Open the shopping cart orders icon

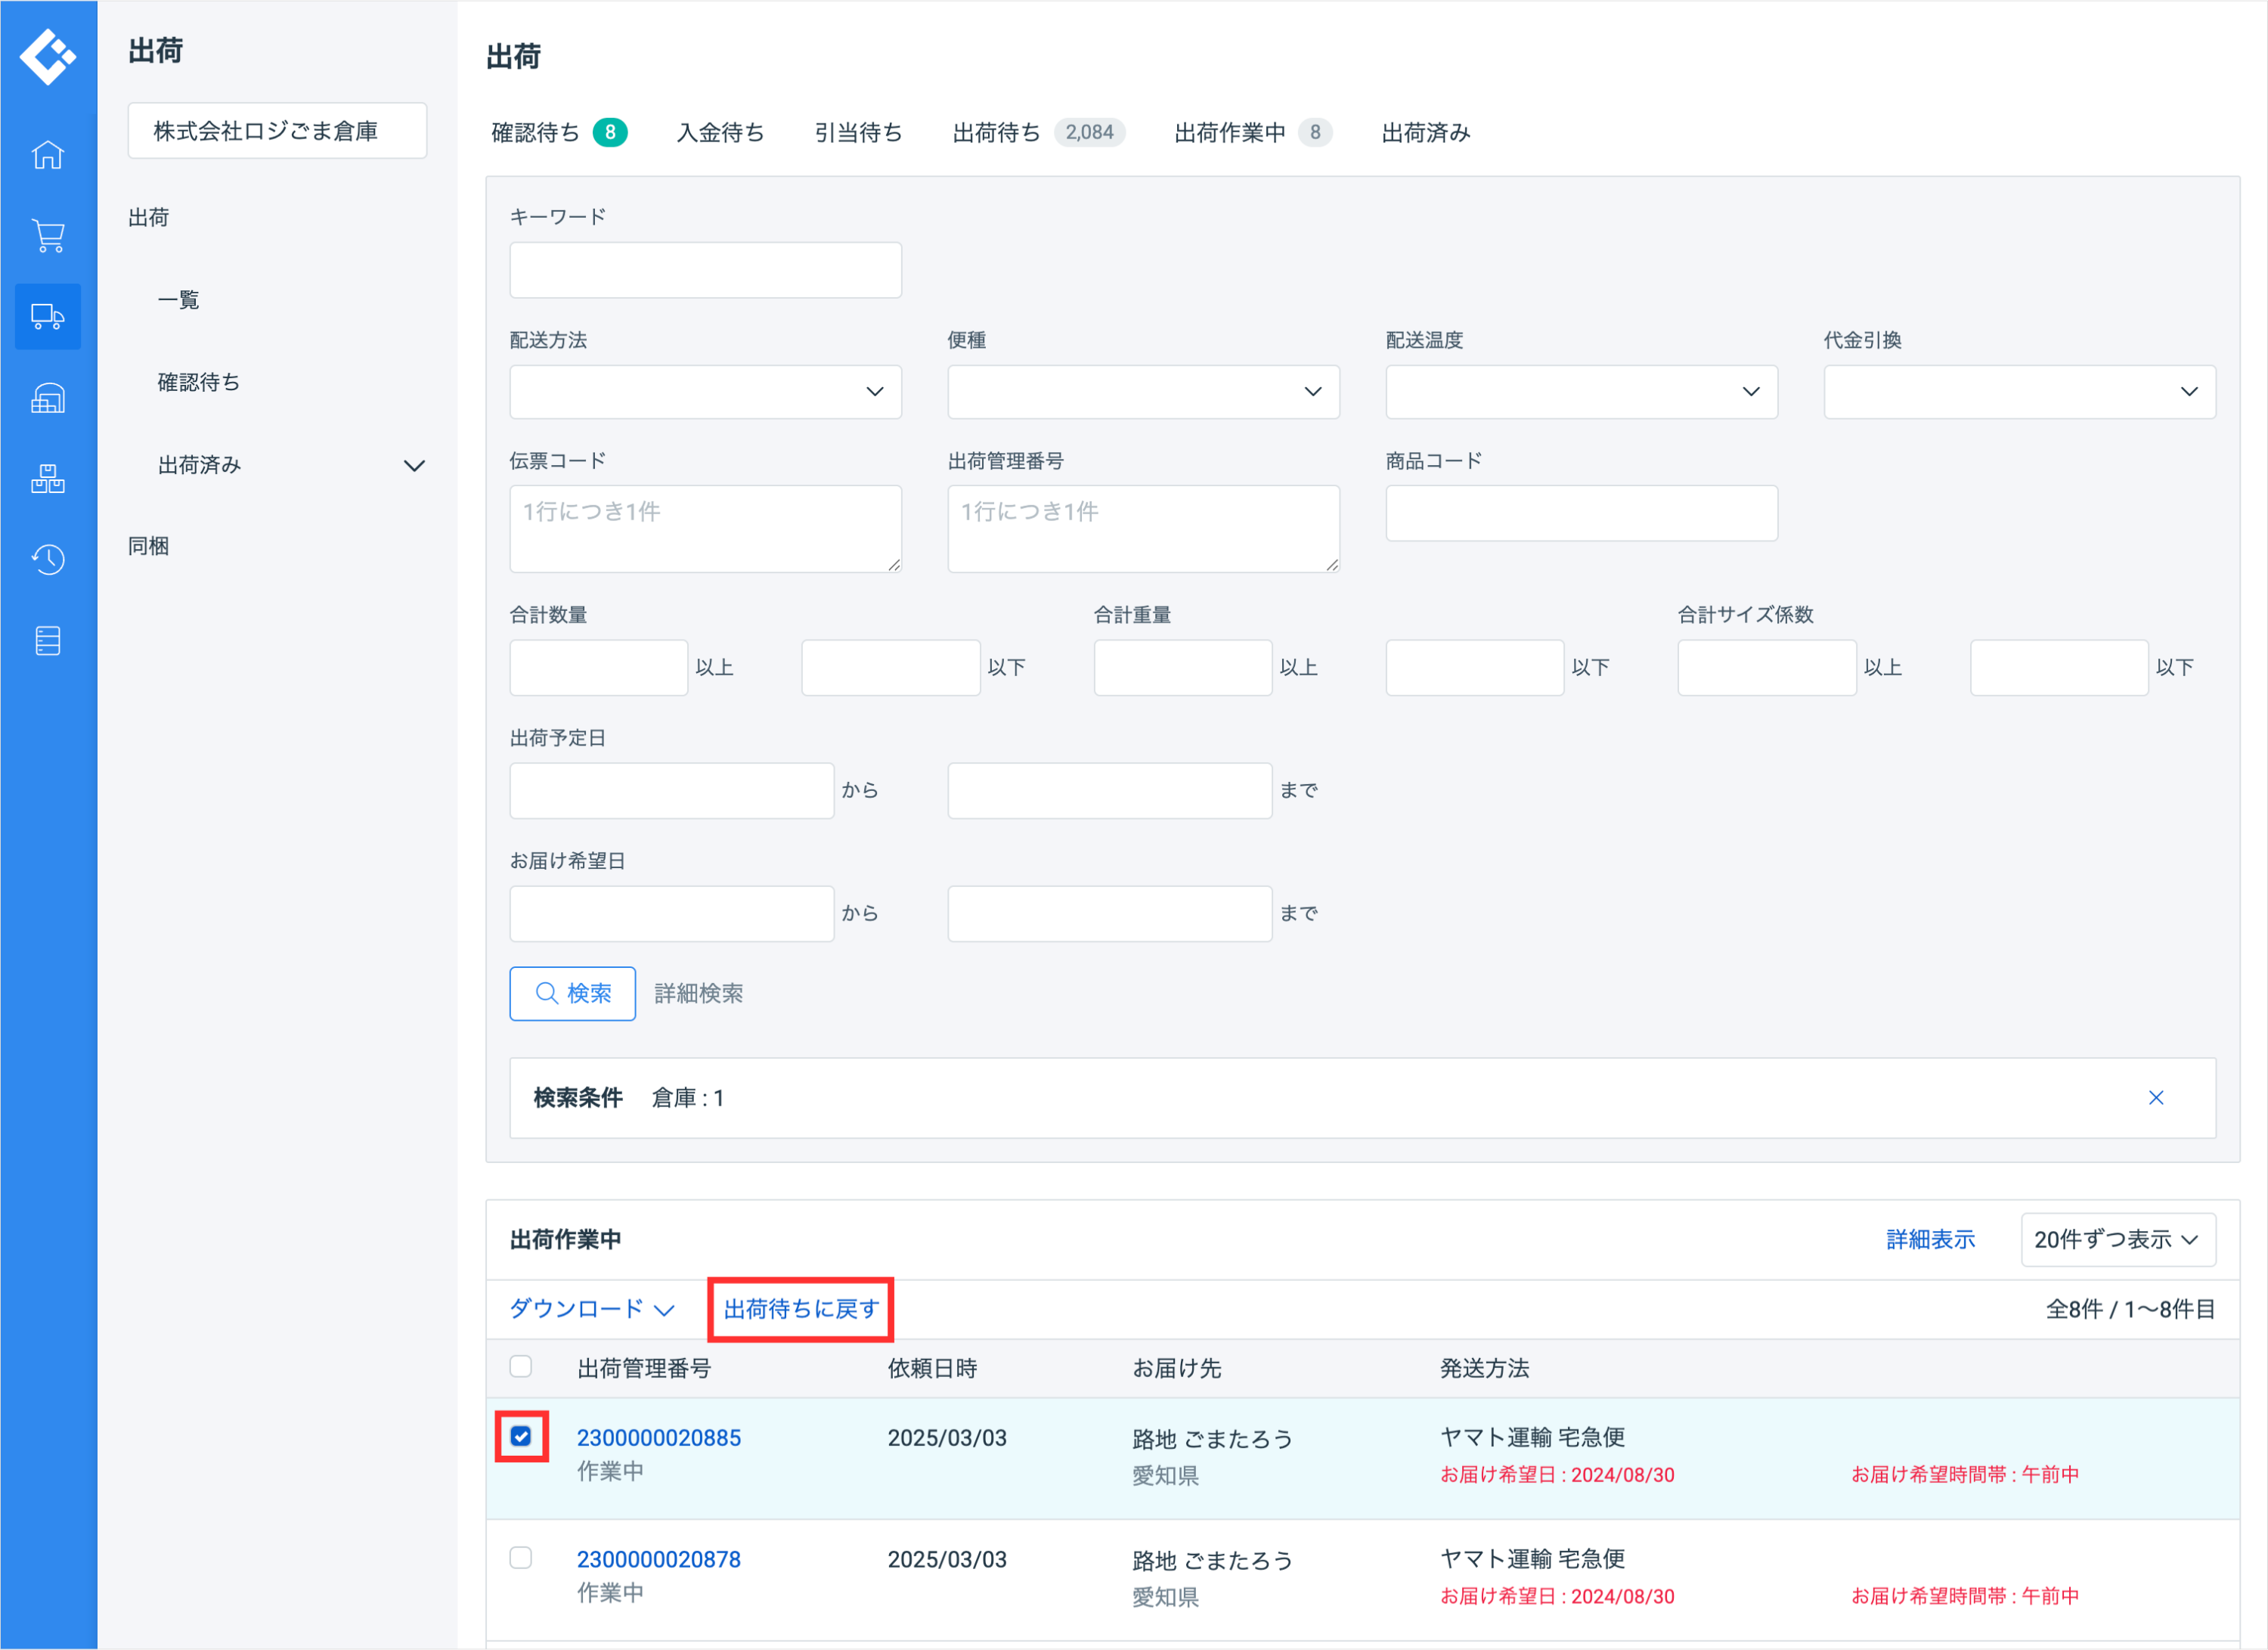[x=48, y=236]
